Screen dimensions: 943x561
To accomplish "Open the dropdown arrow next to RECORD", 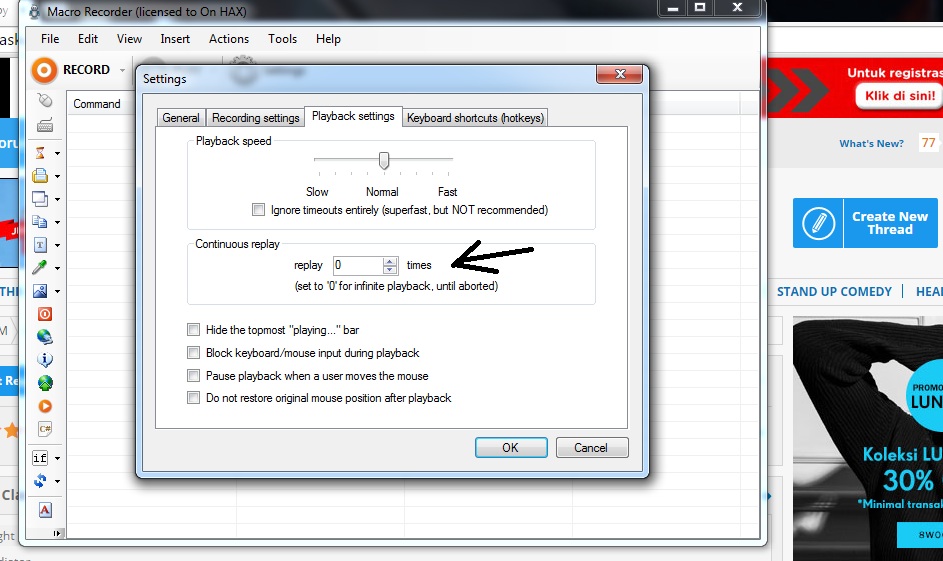I will click(122, 71).
